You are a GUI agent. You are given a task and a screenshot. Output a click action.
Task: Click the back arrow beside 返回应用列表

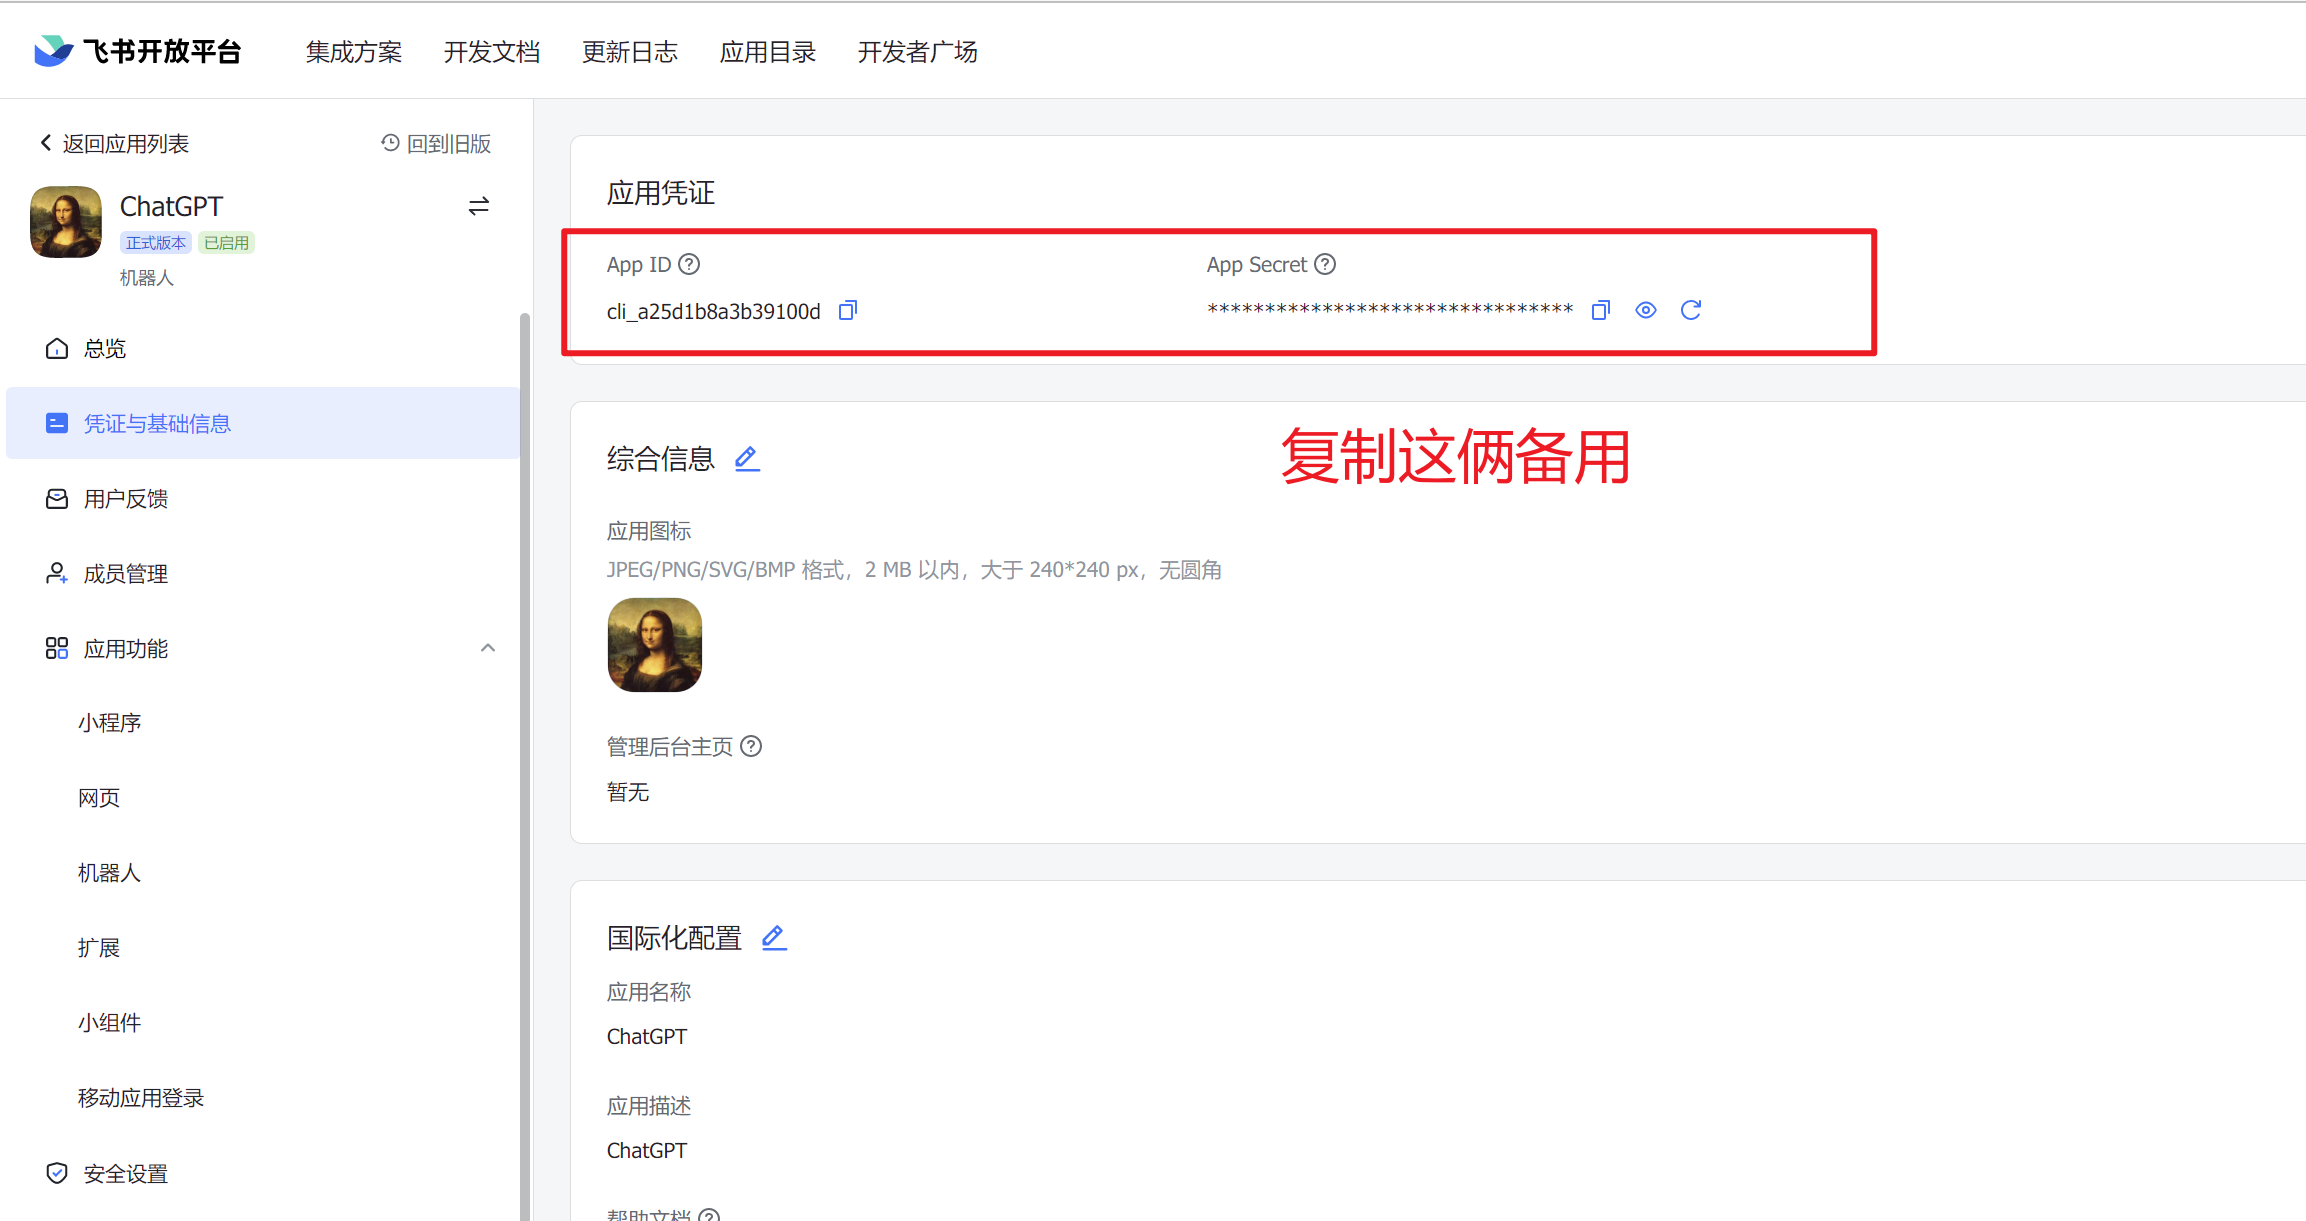45,143
